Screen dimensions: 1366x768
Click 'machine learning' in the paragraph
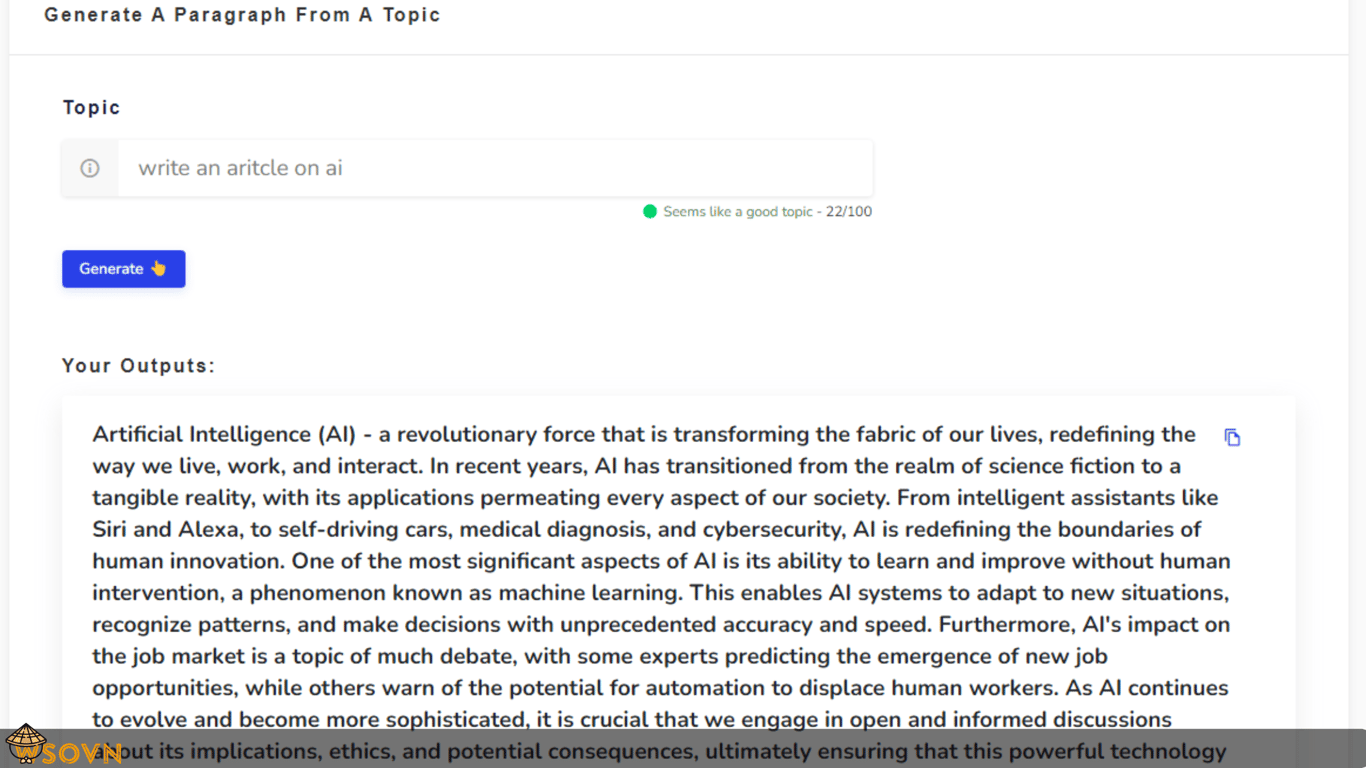(603, 592)
